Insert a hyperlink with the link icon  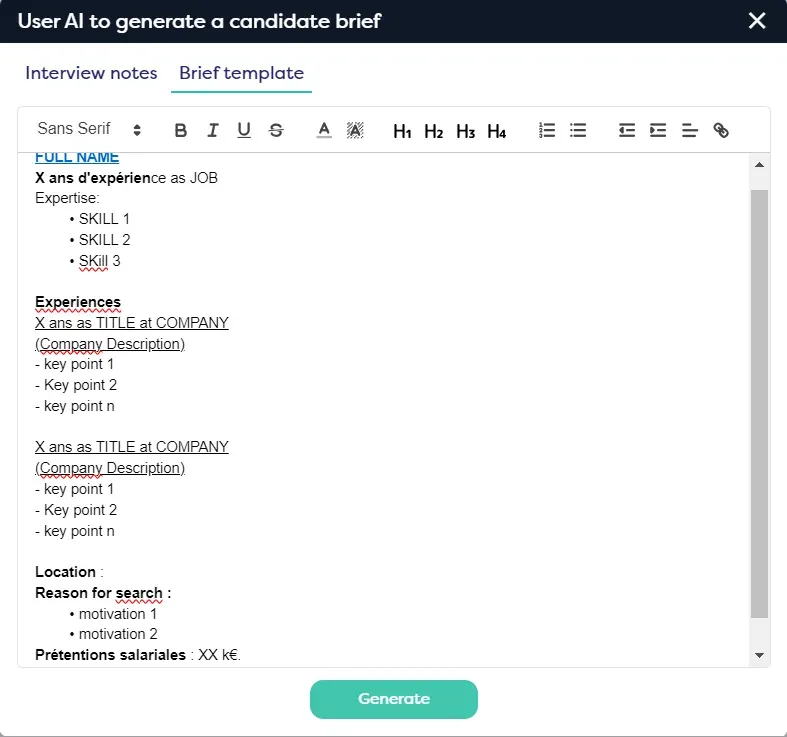(x=722, y=130)
